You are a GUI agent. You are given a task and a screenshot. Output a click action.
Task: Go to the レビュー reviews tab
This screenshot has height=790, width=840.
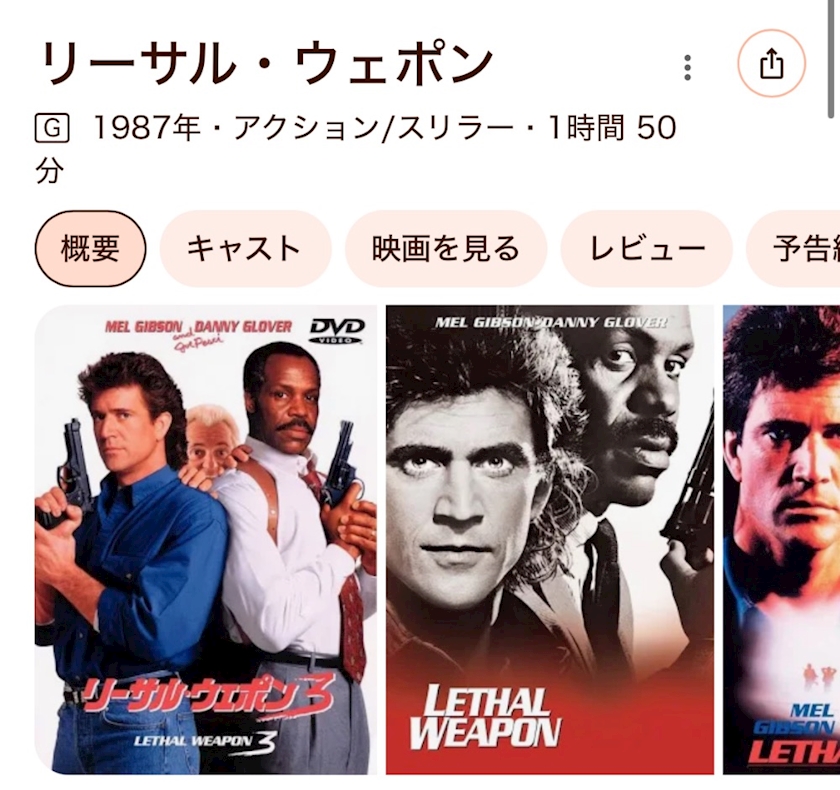pos(647,249)
